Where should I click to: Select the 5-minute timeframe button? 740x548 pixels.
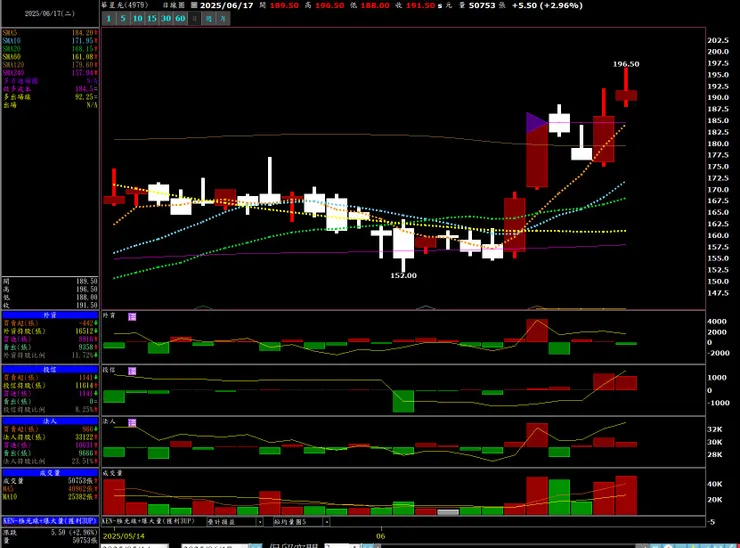pyautogui.click(x=123, y=18)
